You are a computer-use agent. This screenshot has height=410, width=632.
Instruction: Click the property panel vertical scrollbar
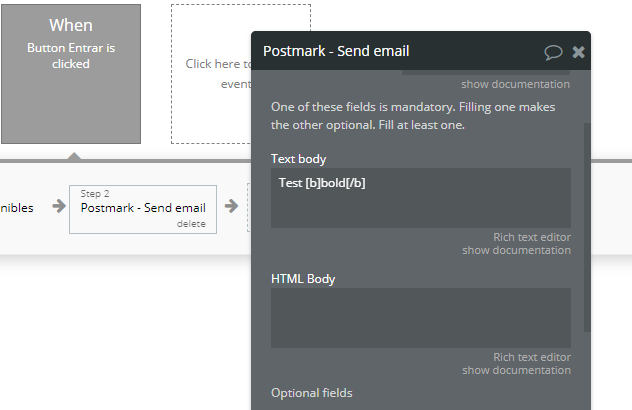pyautogui.click(x=587, y=220)
